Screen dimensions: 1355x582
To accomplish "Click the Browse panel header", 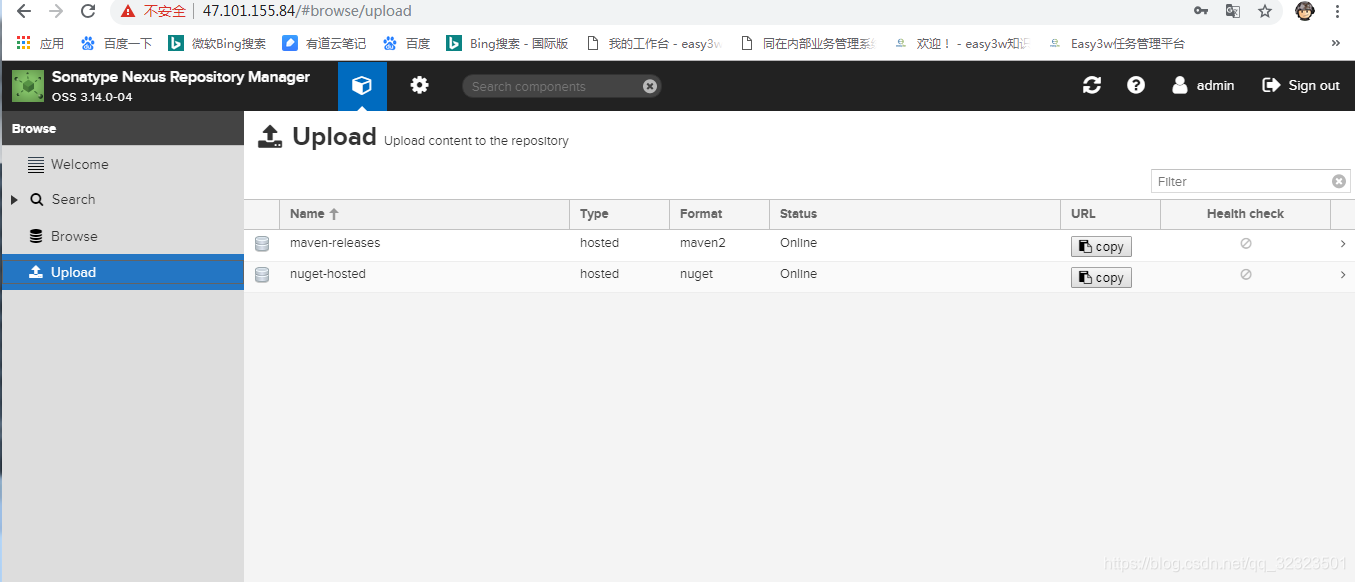I will point(122,128).
